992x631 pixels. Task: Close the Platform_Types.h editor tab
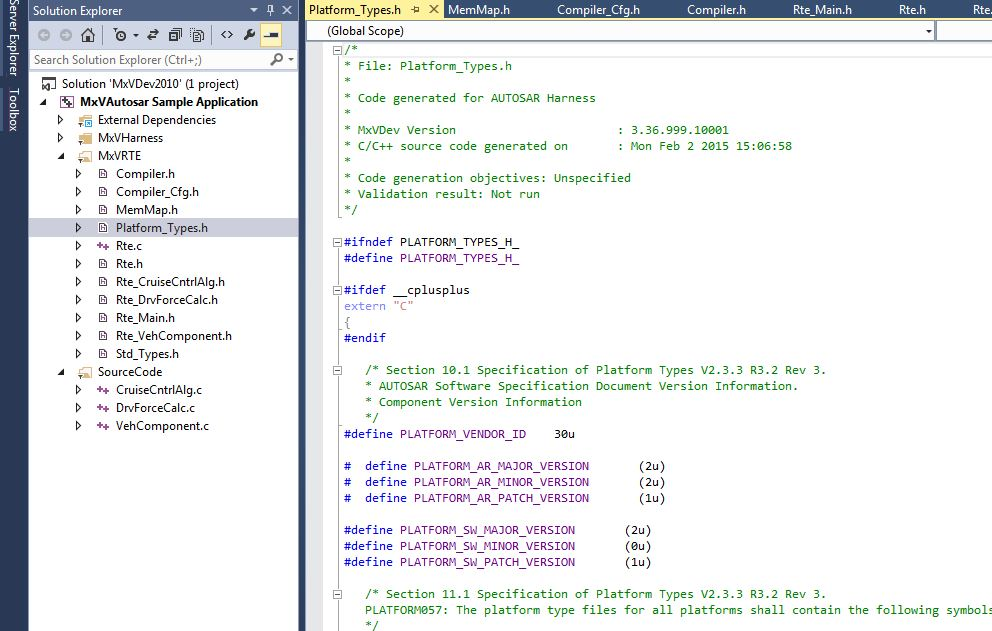[434, 9]
